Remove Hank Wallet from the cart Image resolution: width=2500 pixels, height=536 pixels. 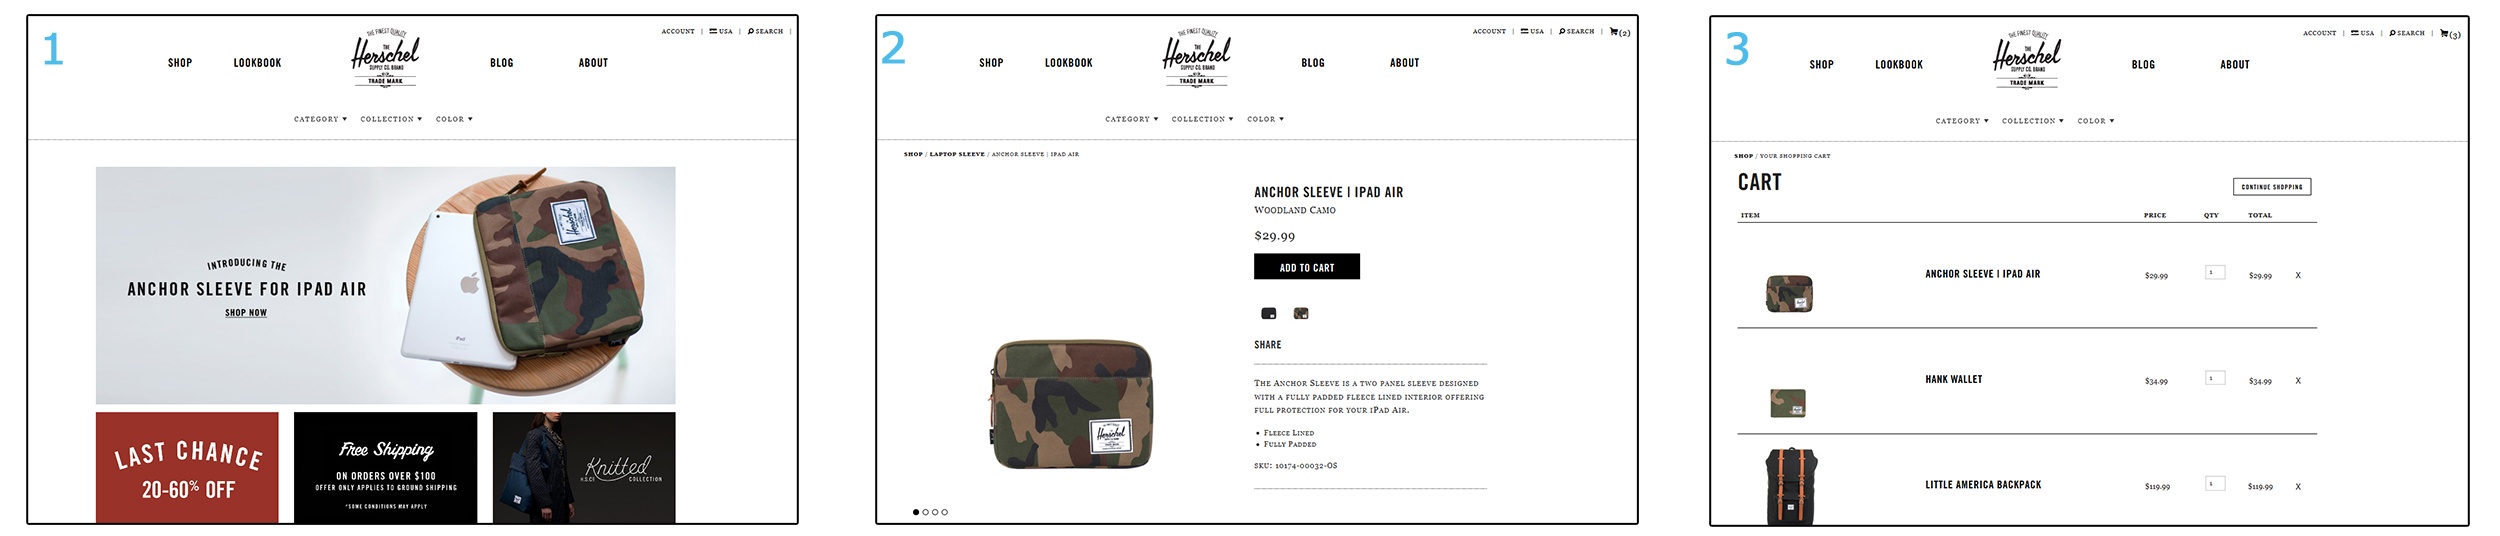click(2298, 381)
